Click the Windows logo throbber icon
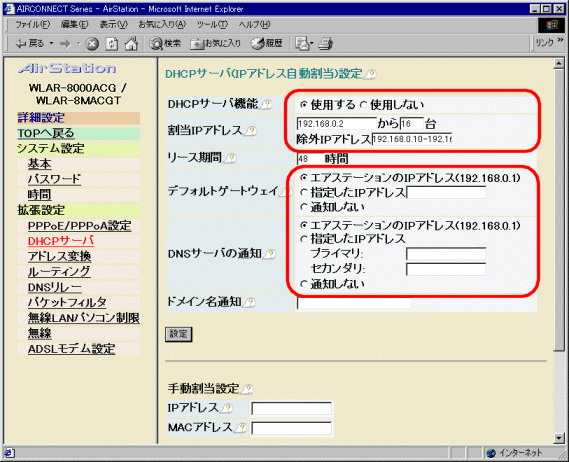Viewport: 569px width, 462px height. click(552, 25)
